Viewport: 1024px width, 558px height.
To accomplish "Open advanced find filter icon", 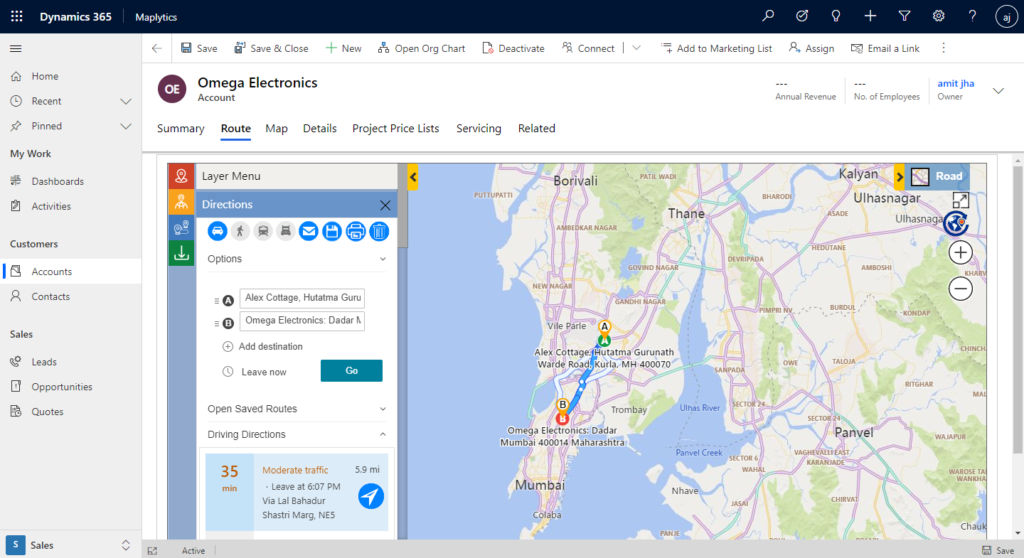I will click(x=904, y=16).
